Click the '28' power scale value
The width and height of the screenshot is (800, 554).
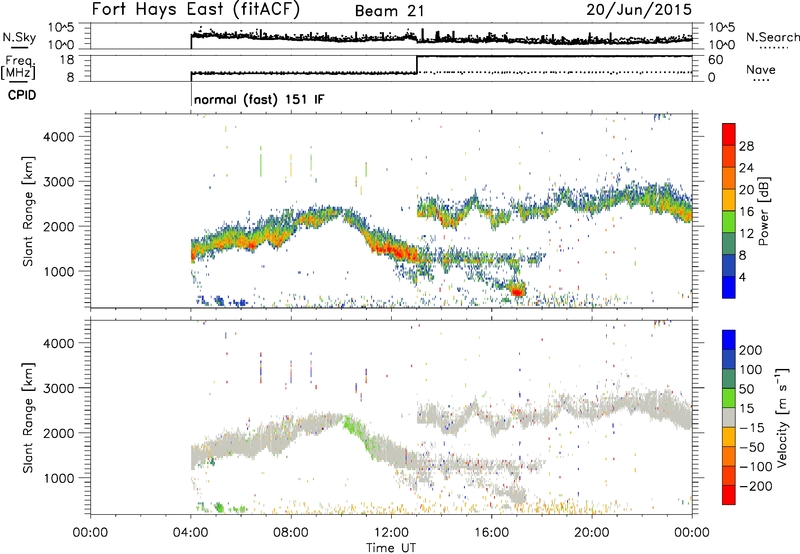(746, 146)
